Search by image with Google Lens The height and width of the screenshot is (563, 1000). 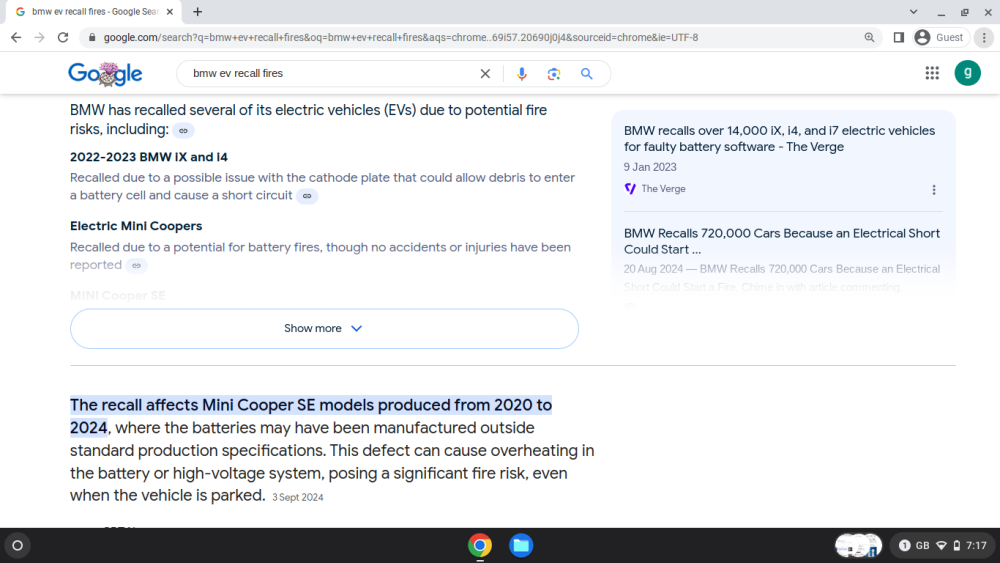click(554, 74)
